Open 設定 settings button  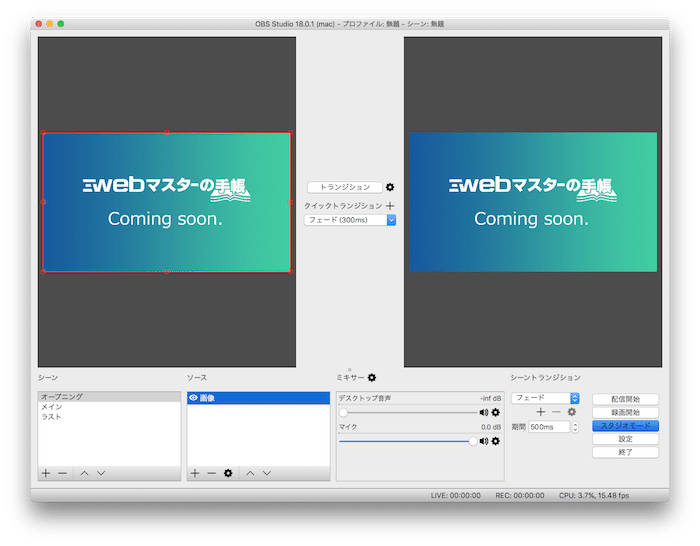[625, 439]
